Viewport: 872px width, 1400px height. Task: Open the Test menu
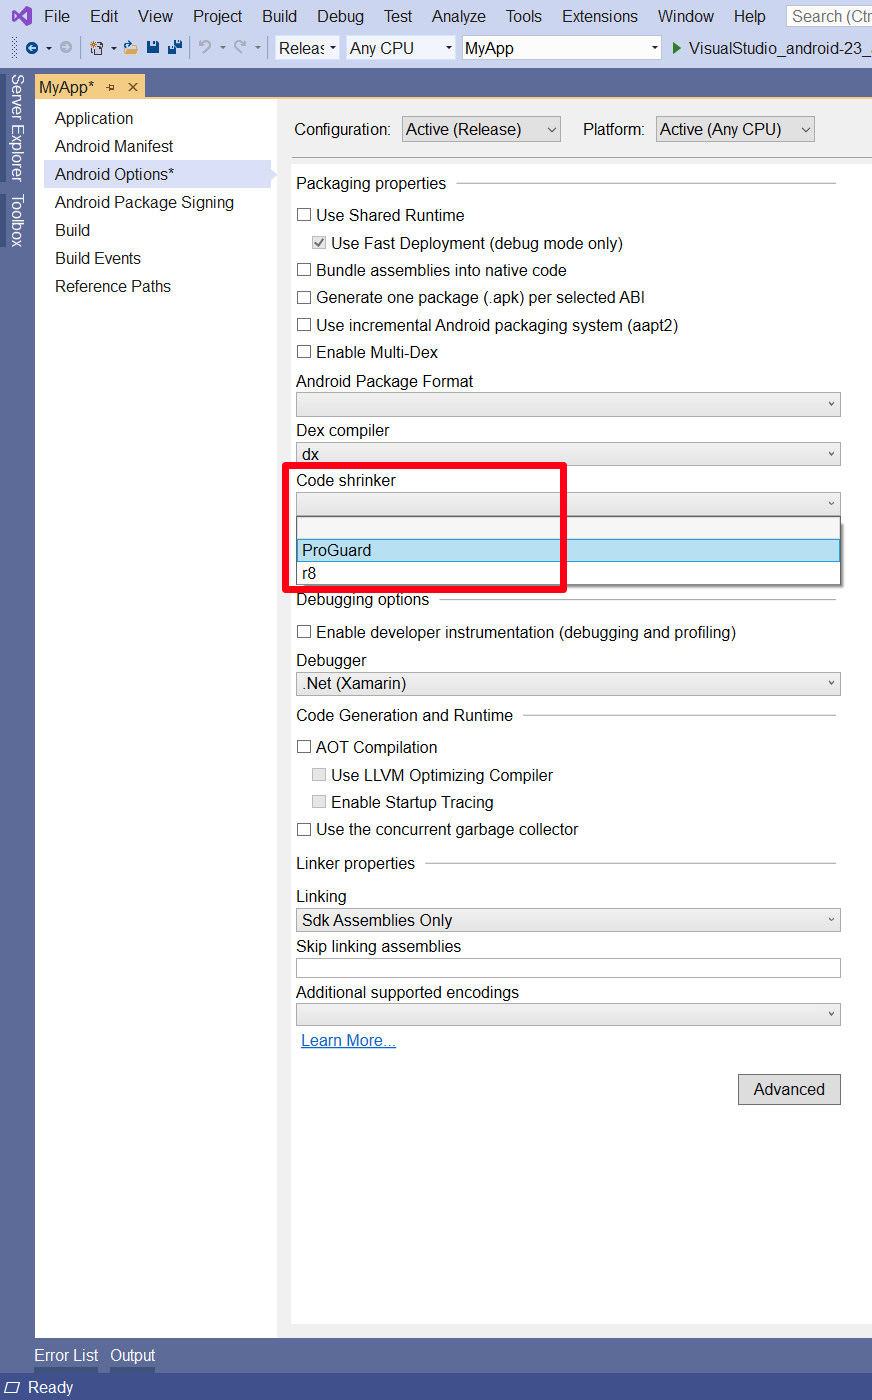click(397, 16)
